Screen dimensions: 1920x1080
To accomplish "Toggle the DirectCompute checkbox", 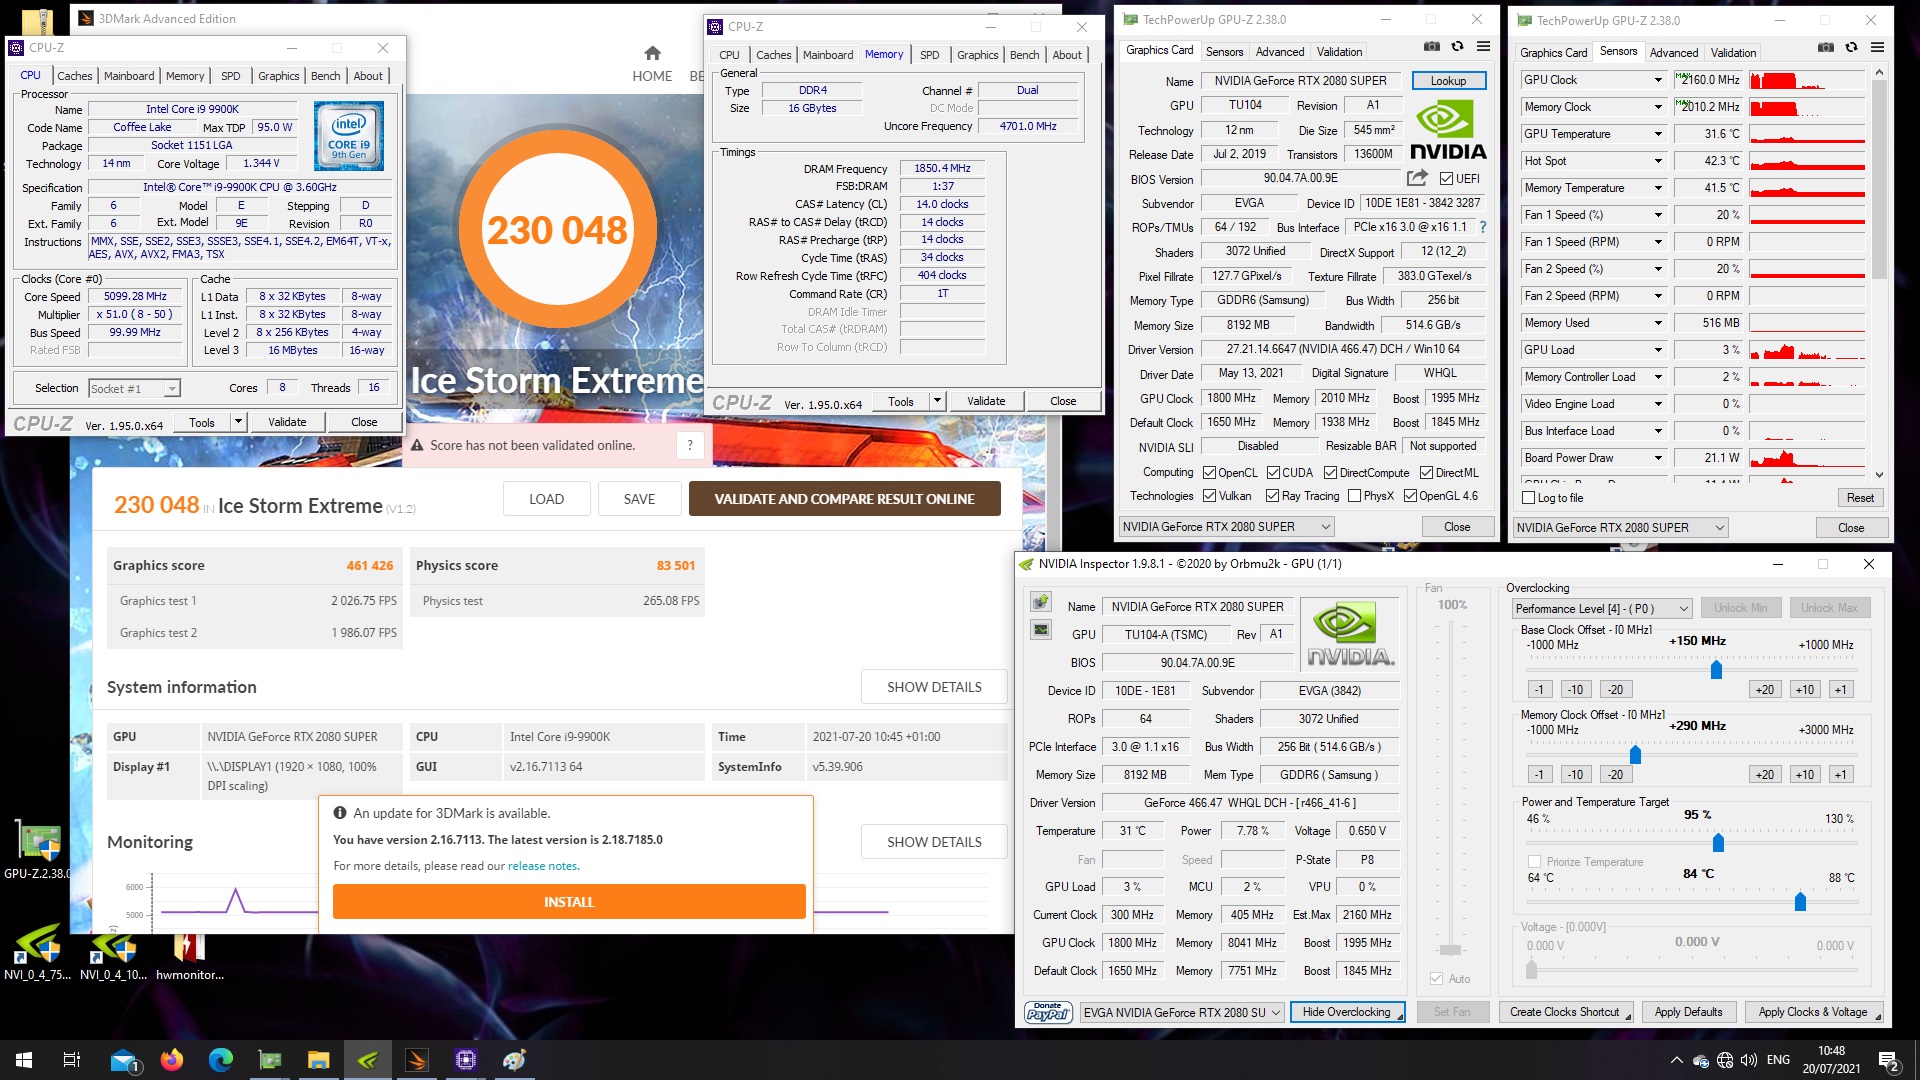I will 1330,472.
